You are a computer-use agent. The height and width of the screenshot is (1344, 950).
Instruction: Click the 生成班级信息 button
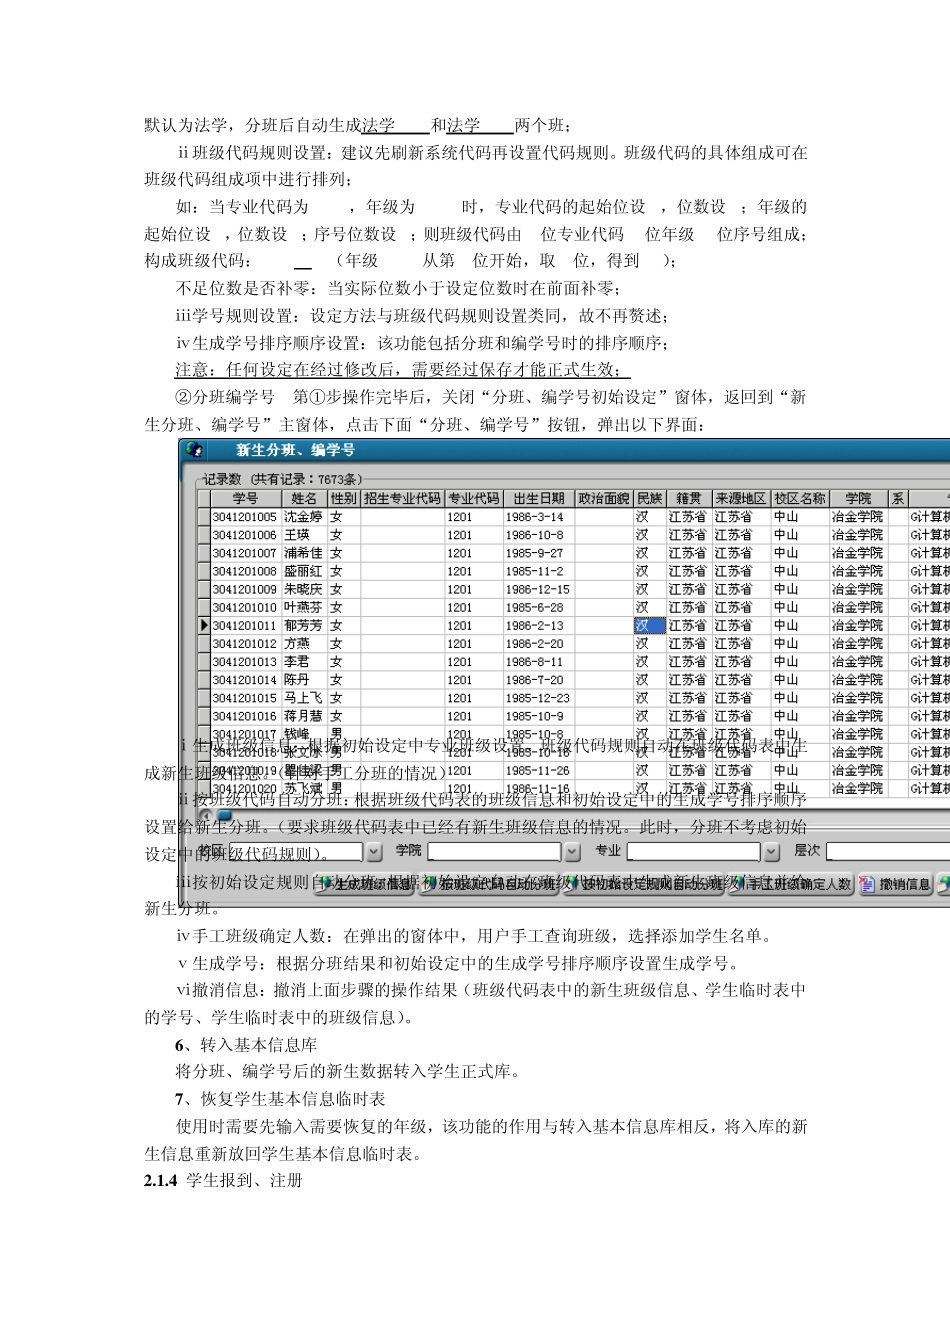coord(362,884)
